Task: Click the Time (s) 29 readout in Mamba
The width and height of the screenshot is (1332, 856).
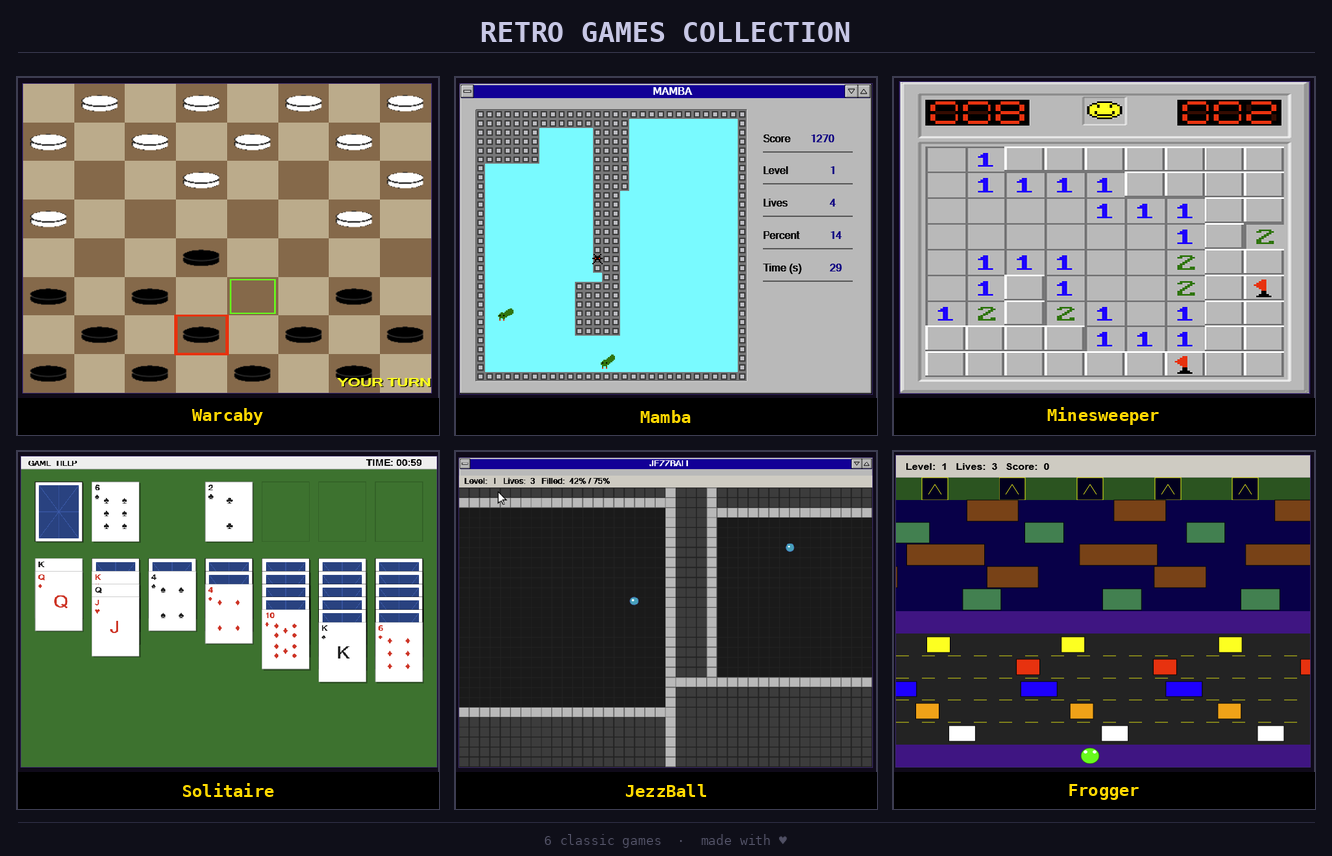Action: (x=802, y=268)
